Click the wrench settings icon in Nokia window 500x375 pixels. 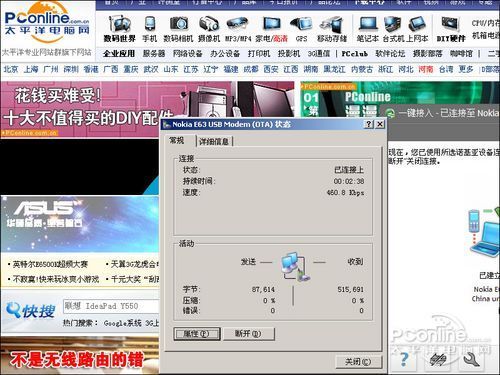[472, 359]
